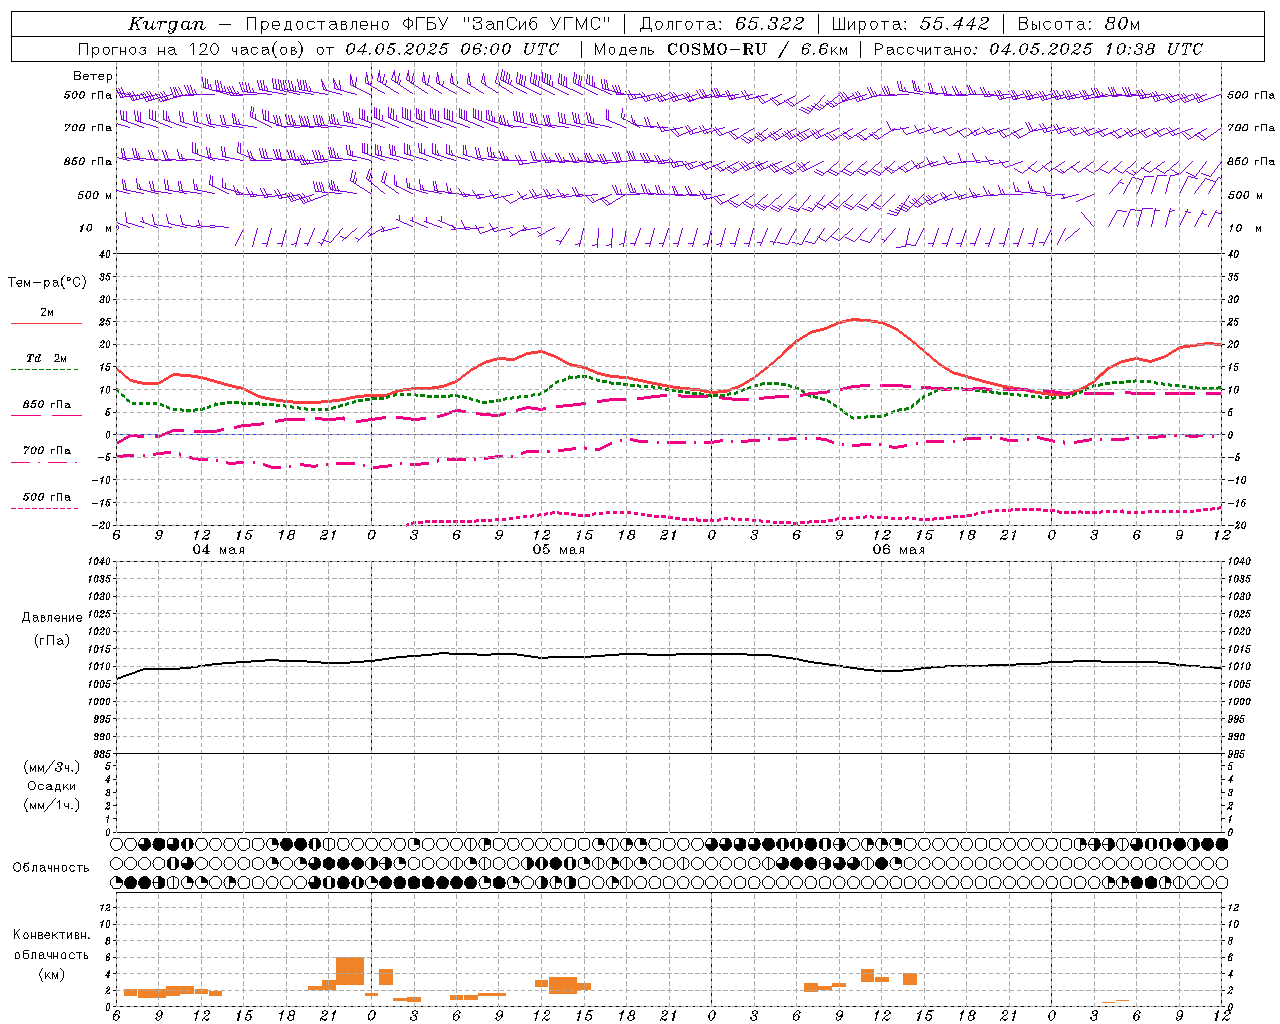
Task: Click the "06 мая" date label
Action: tap(898, 550)
